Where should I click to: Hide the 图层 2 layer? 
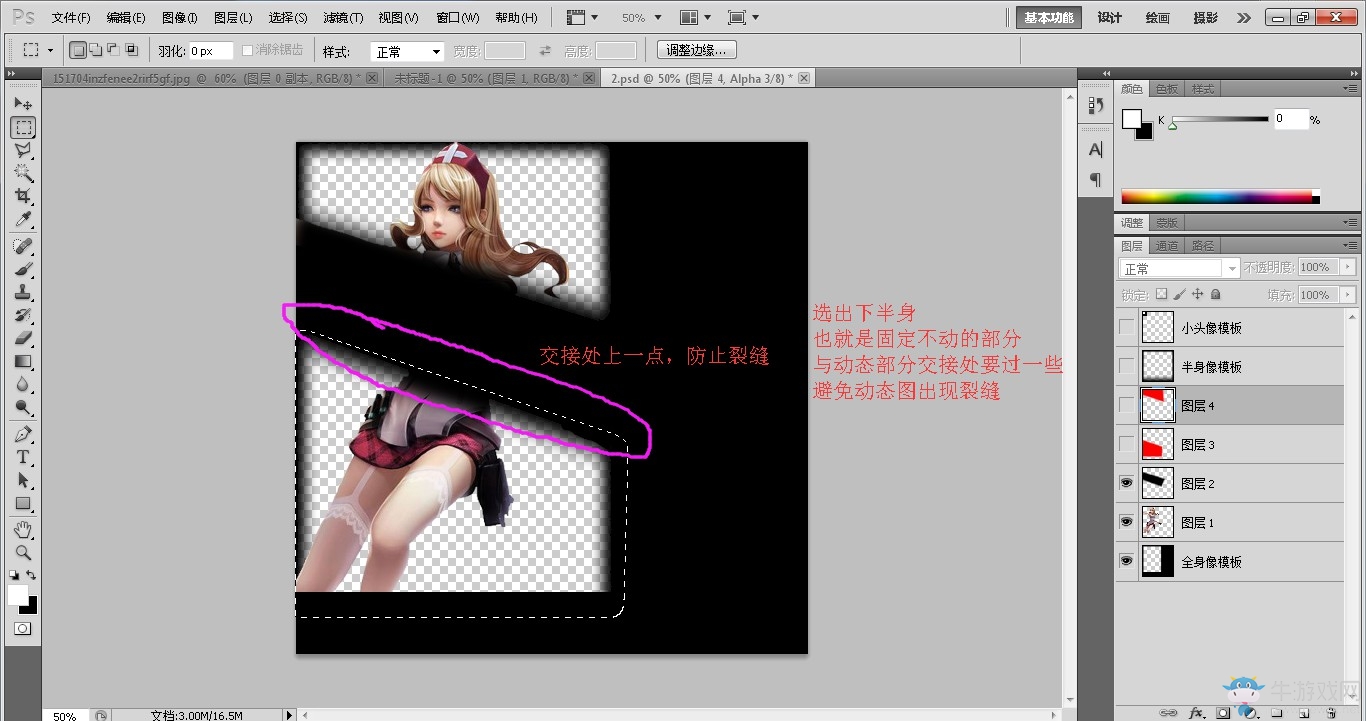(x=1127, y=483)
